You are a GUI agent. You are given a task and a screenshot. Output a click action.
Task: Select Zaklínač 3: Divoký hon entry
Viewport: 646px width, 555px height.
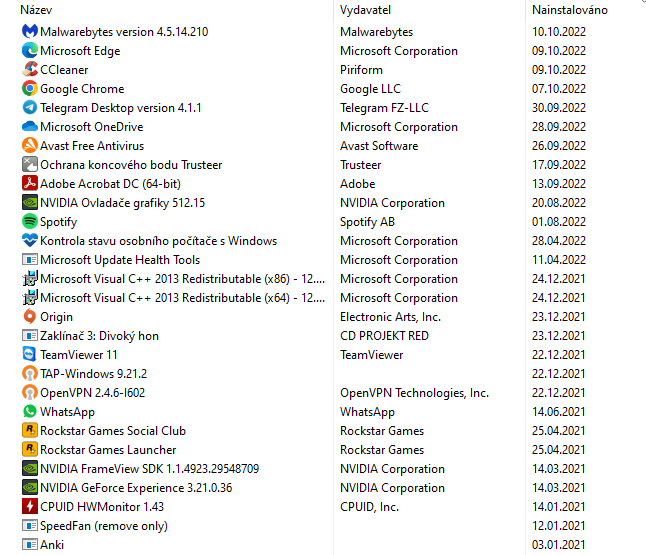click(x=99, y=336)
